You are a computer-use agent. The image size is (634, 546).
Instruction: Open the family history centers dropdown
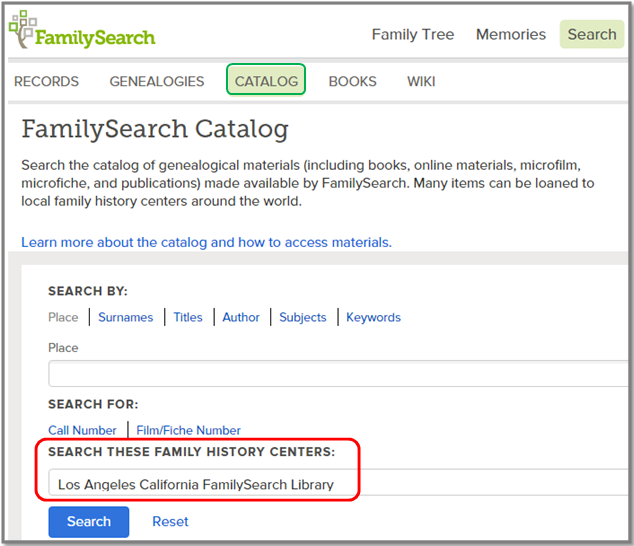click(x=340, y=485)
